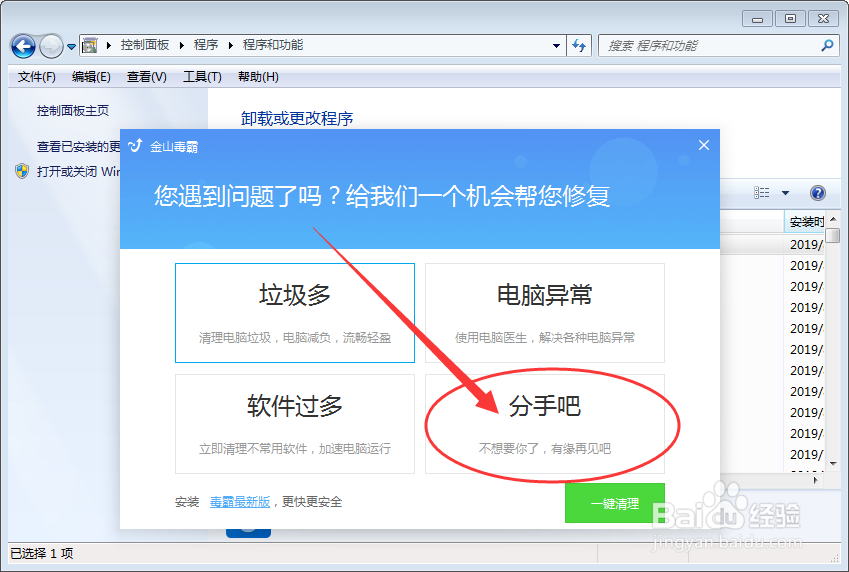The height and width of the screenshot is (572, 849).
Task: Click status bar text 已选择 1 项
Action: pyautogui.click(x=42, y=554)
